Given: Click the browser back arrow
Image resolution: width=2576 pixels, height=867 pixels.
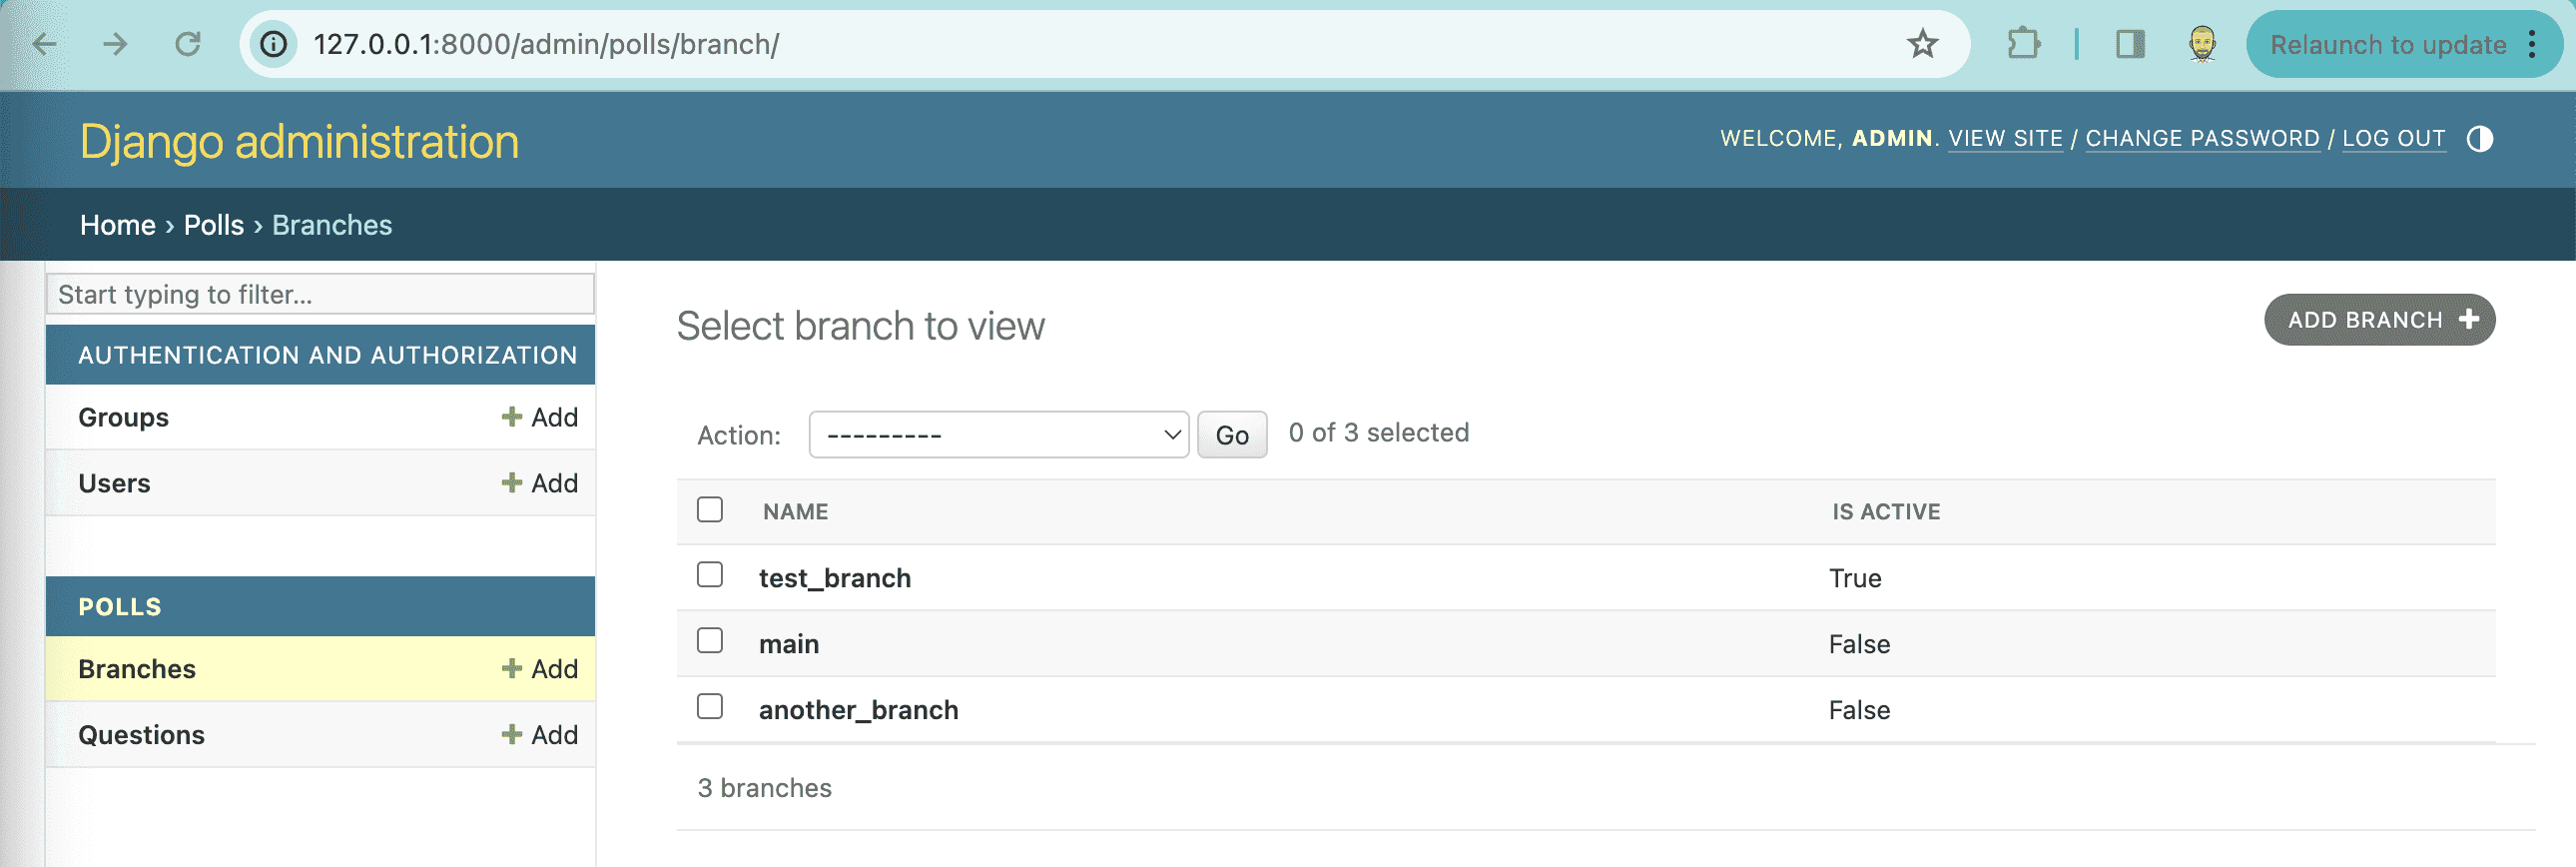Looking at the screenshot, I should tap(45, 44).
